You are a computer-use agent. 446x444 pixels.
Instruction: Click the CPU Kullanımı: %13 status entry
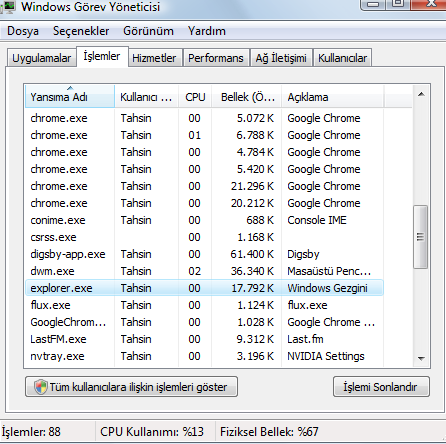click(x=152, y=432)
